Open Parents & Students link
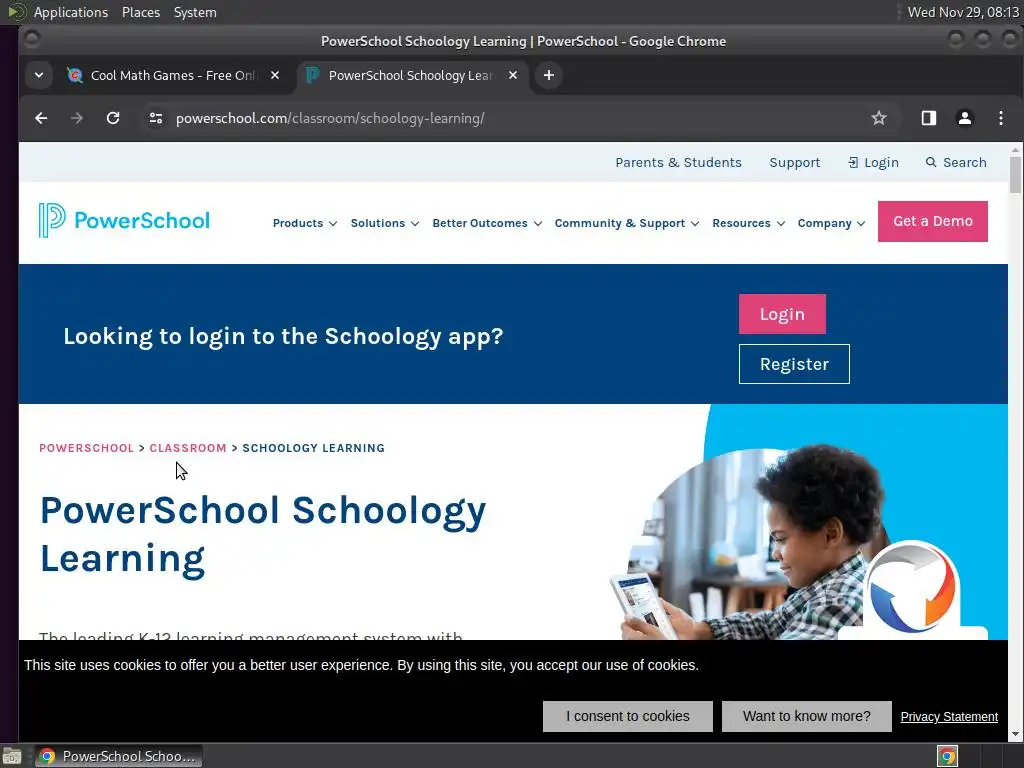 (678, 163)
